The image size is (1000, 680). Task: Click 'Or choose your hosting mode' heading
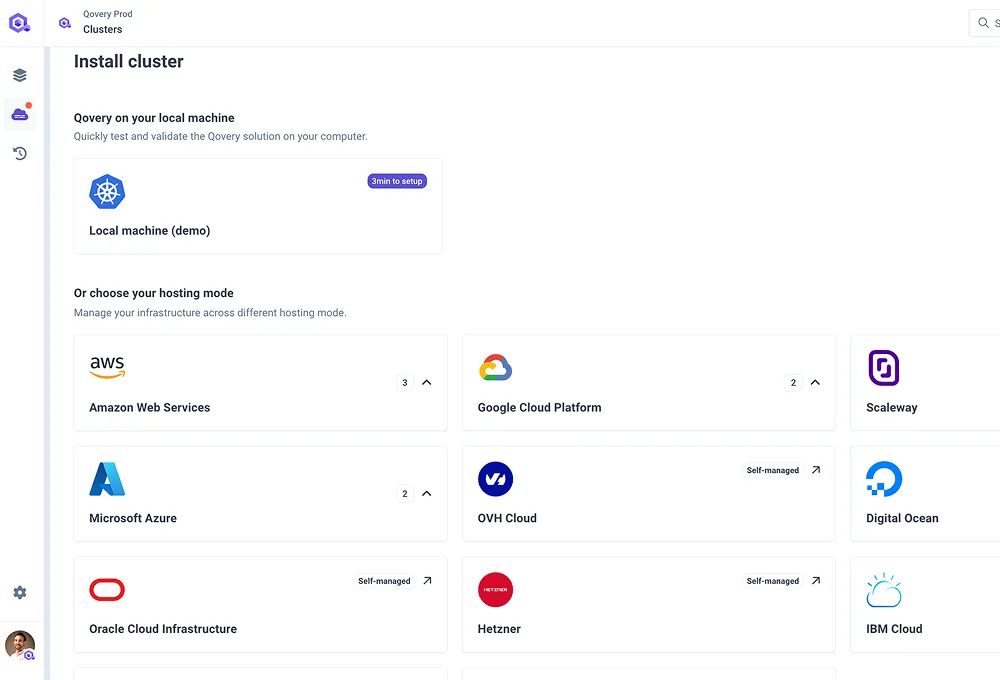154,293
